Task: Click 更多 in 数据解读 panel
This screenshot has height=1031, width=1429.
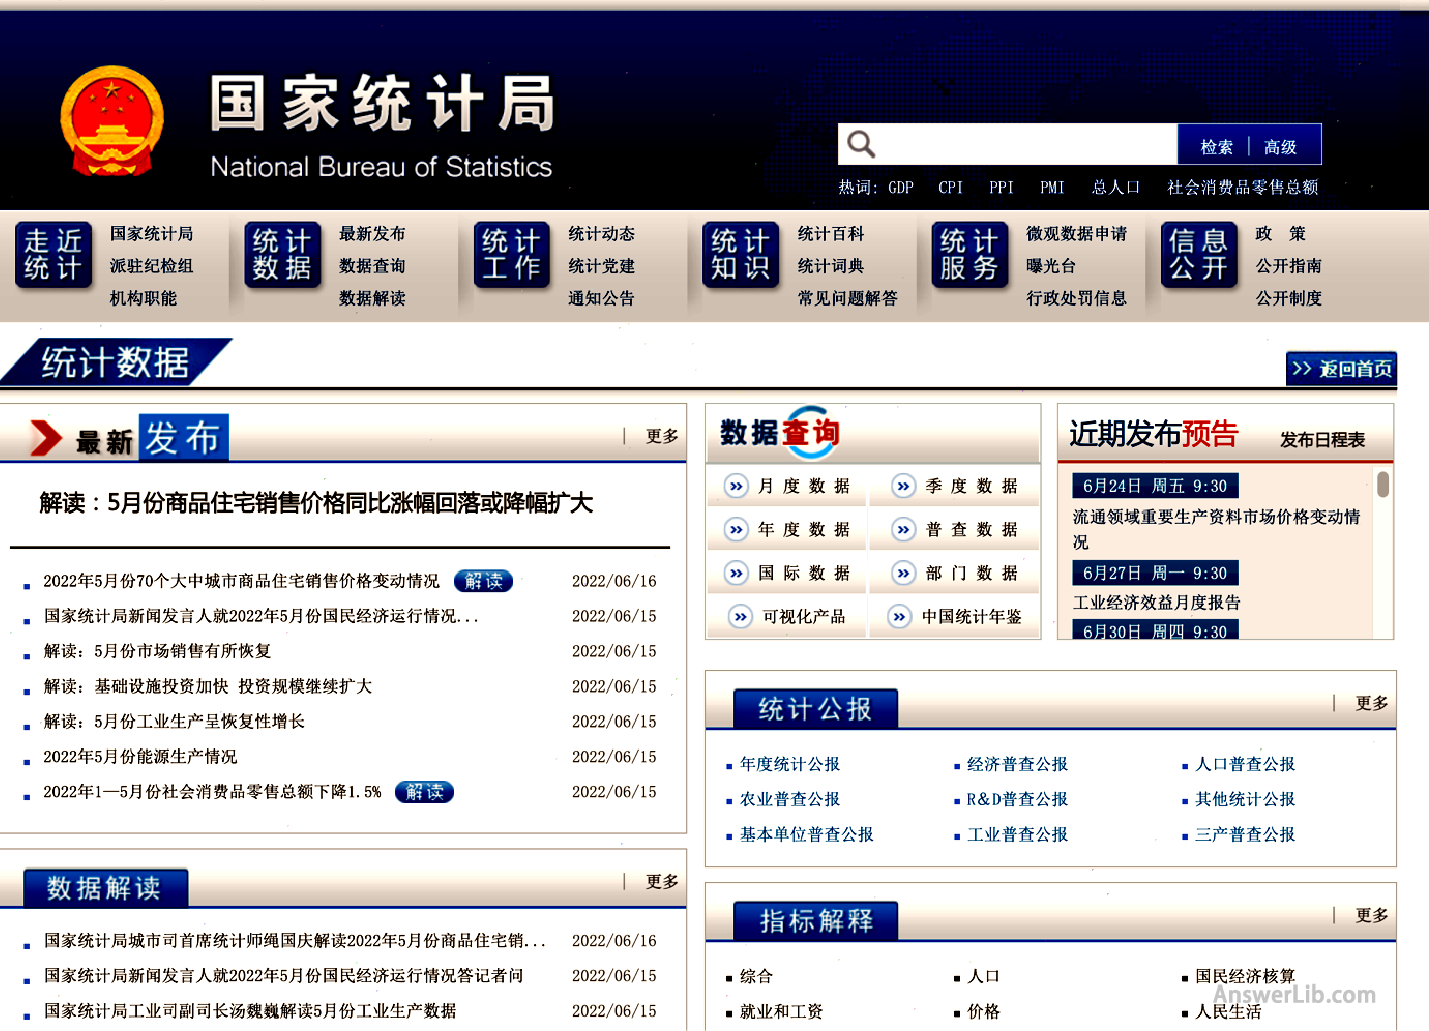Action: 662,881
